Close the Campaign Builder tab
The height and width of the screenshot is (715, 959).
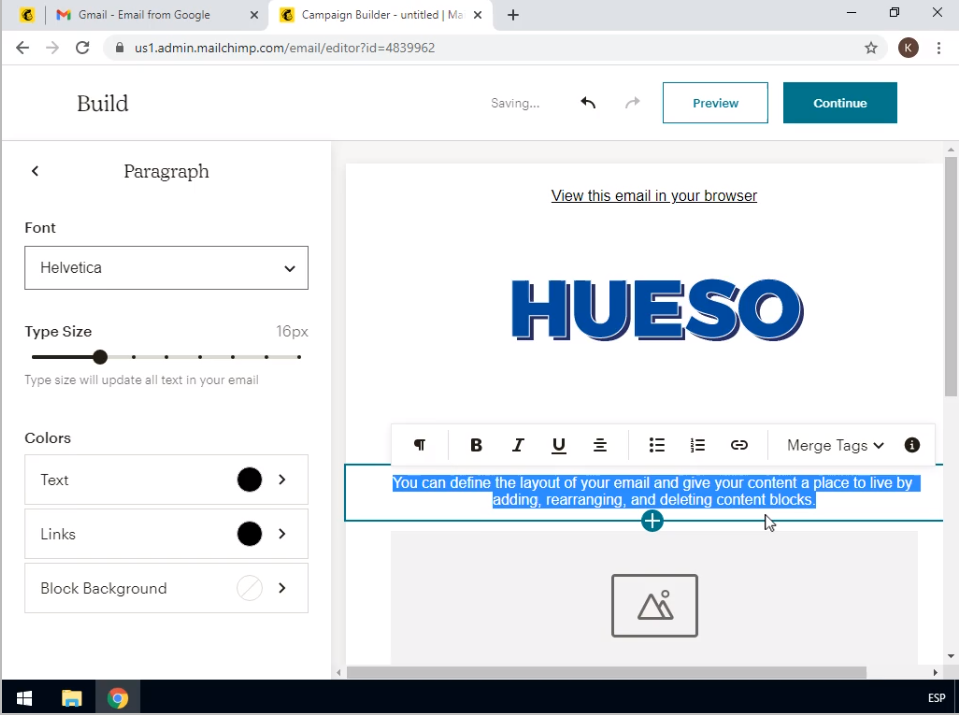478,15
